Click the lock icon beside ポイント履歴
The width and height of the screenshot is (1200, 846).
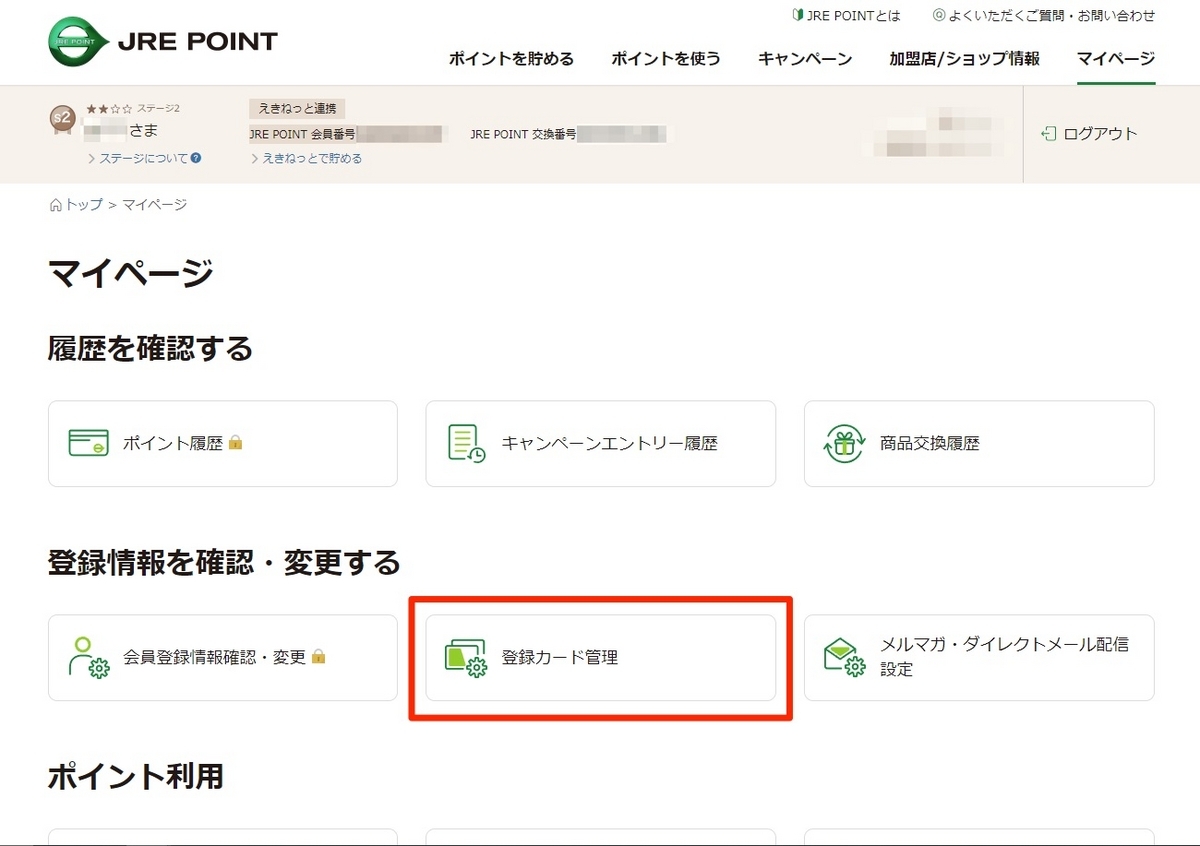click(236, 442)
